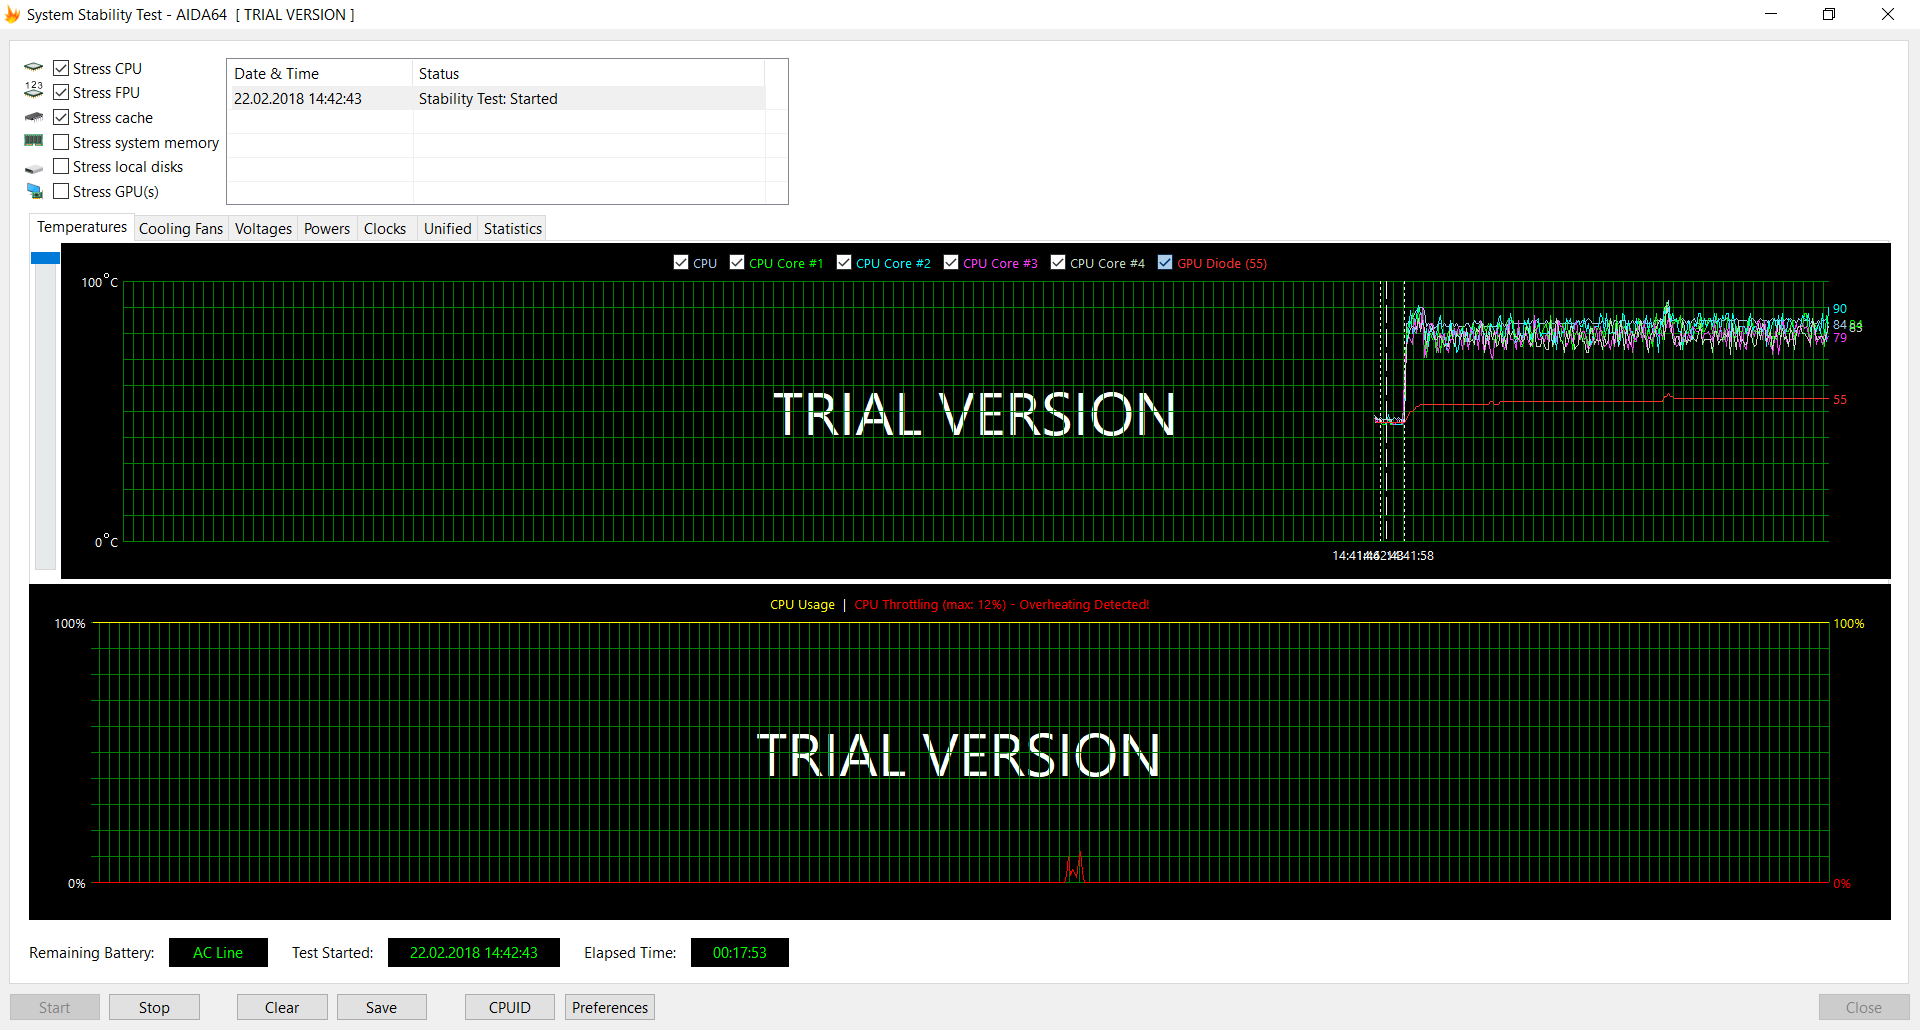Click the cache chip icon beside Stress cache
Viewport: 1920px width, 1030px height.
pos(34,117)
